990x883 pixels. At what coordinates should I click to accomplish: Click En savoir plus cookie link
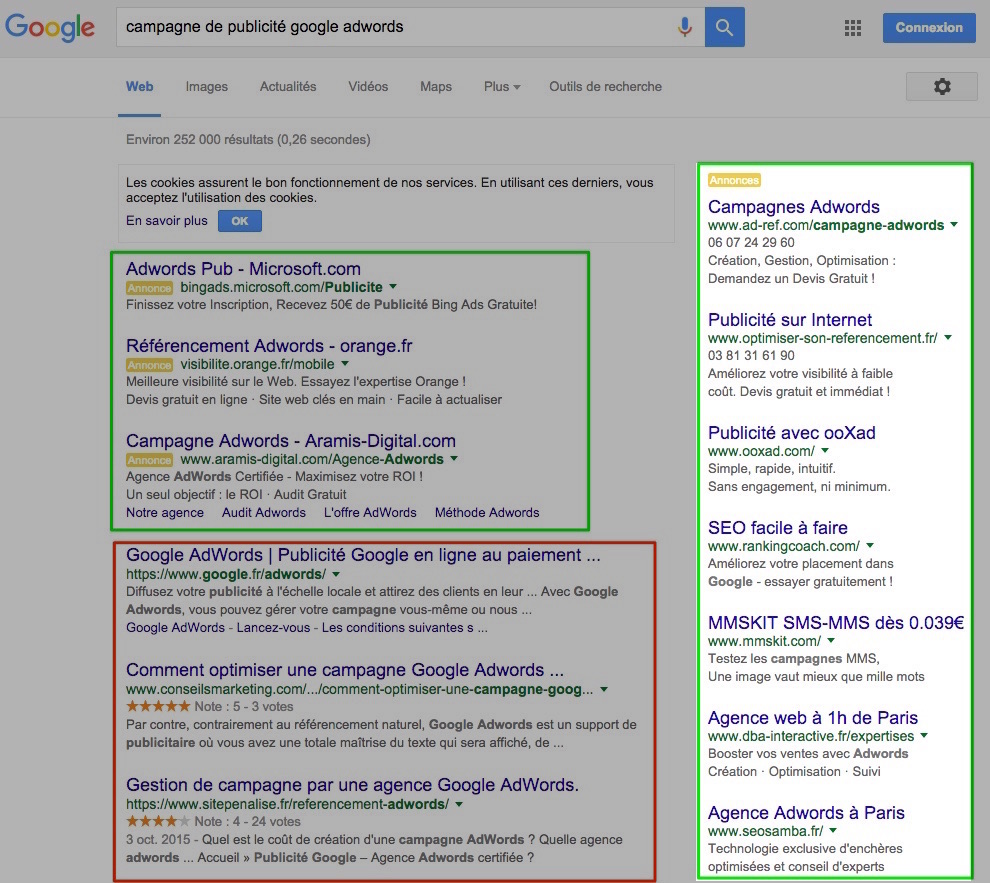pyautogui.click(x=167, y=220)
